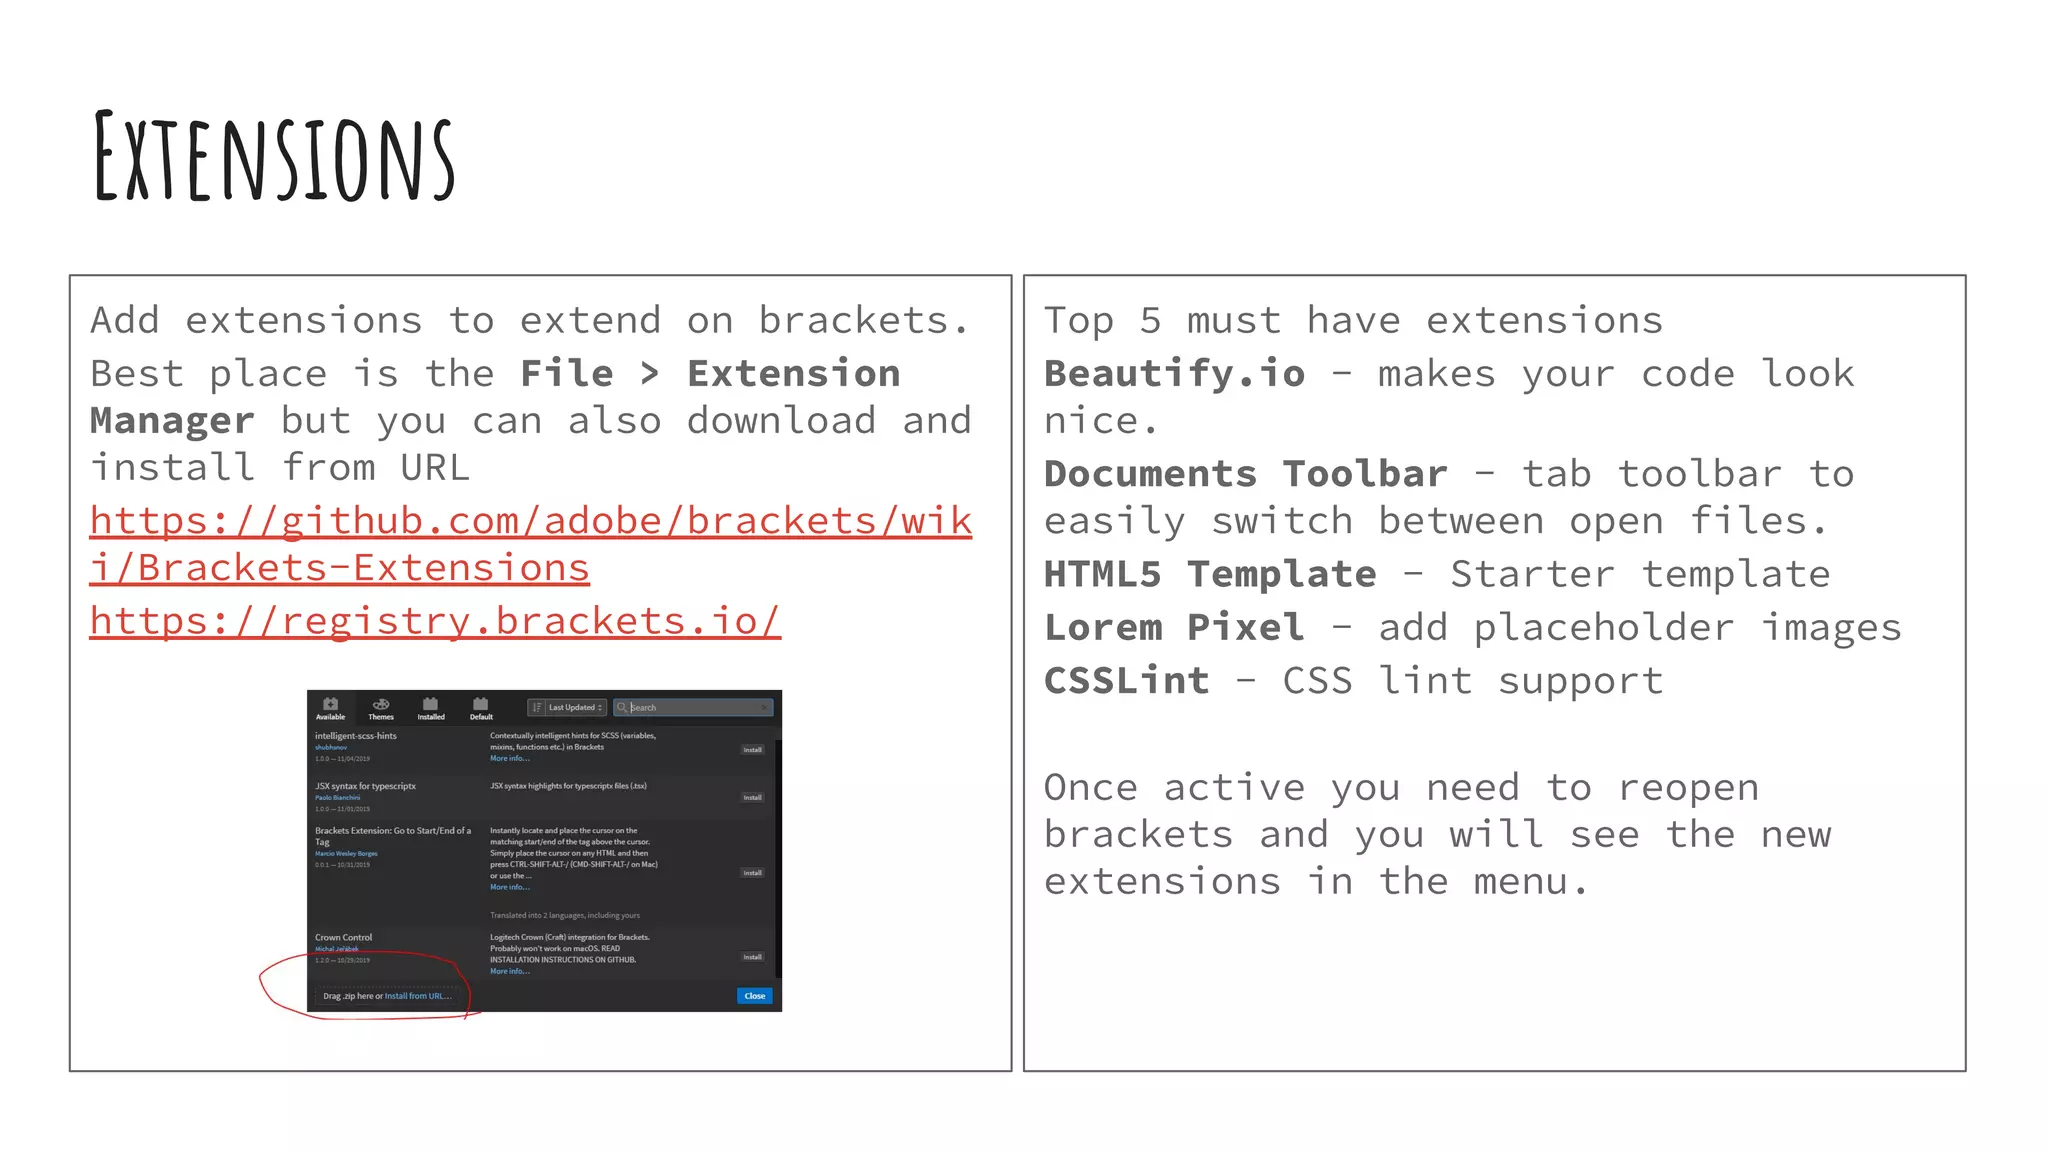Screen dimensions: 2048x1152
Task: Select the 'intelligent-scss-hints' title
Action: [355, 736]
